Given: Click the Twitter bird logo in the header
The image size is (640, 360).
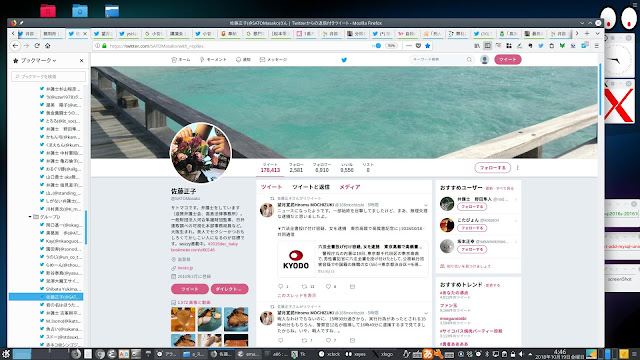Looking at the screenshot, I should pyautogui.click(x=344, y=60).
